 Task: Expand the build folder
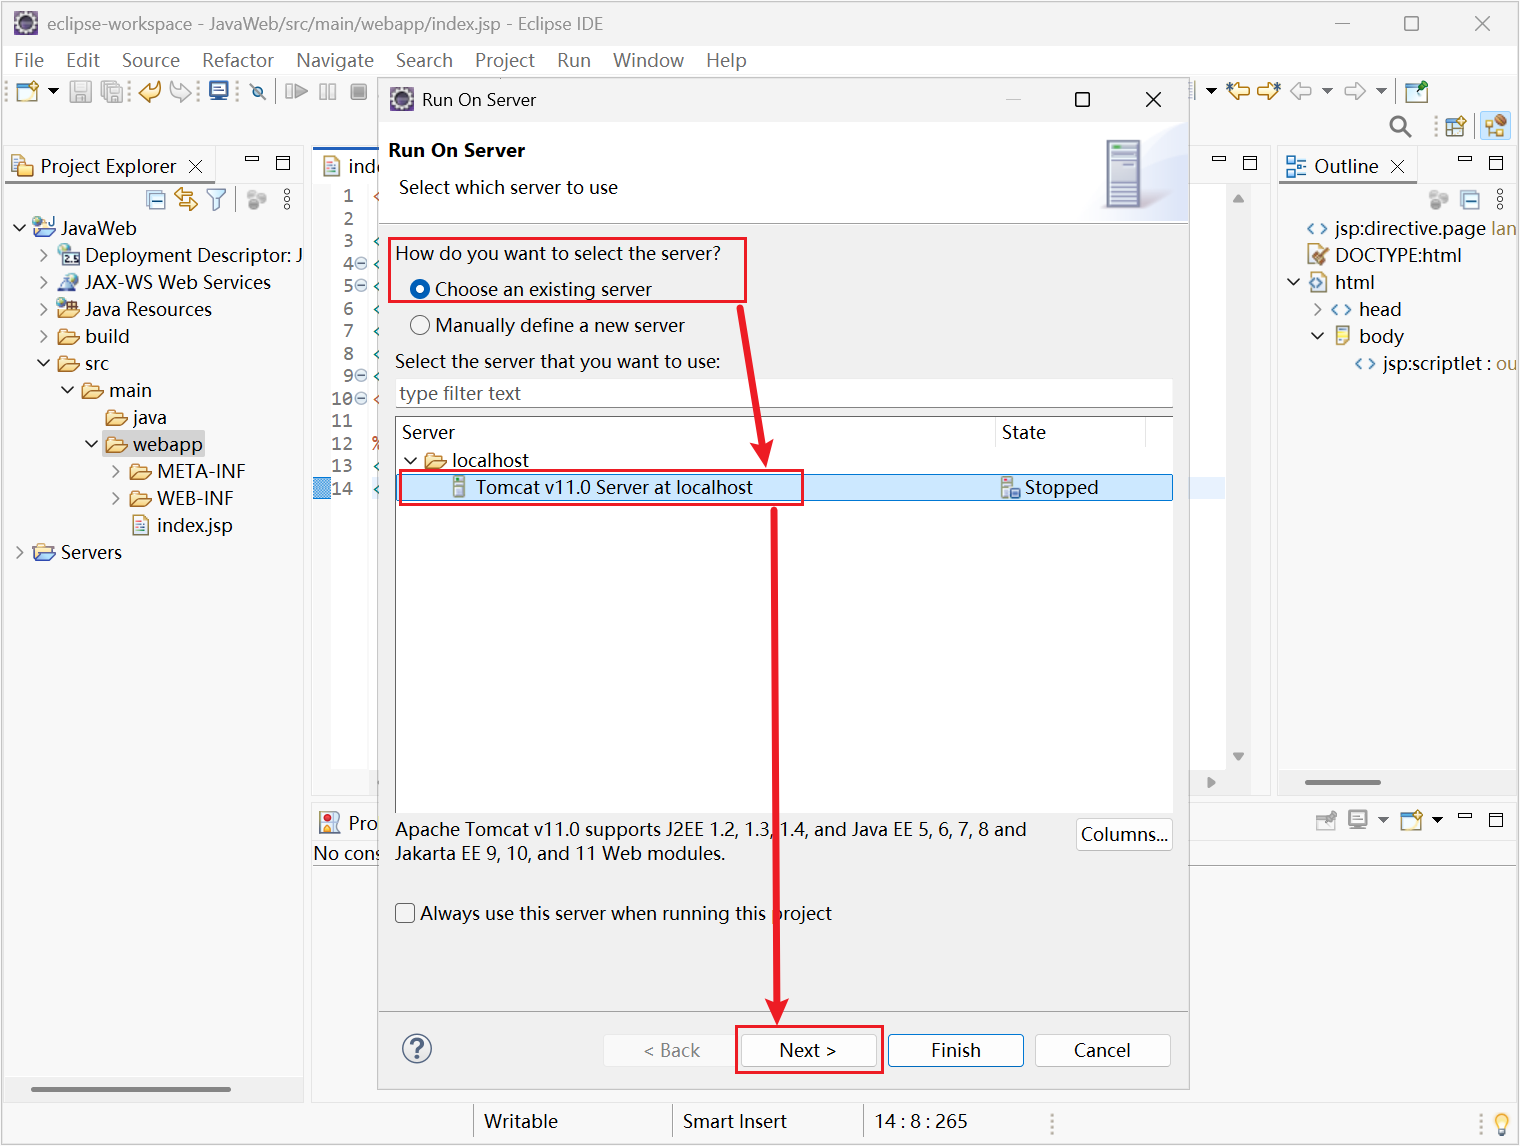[x=43, y=336]
